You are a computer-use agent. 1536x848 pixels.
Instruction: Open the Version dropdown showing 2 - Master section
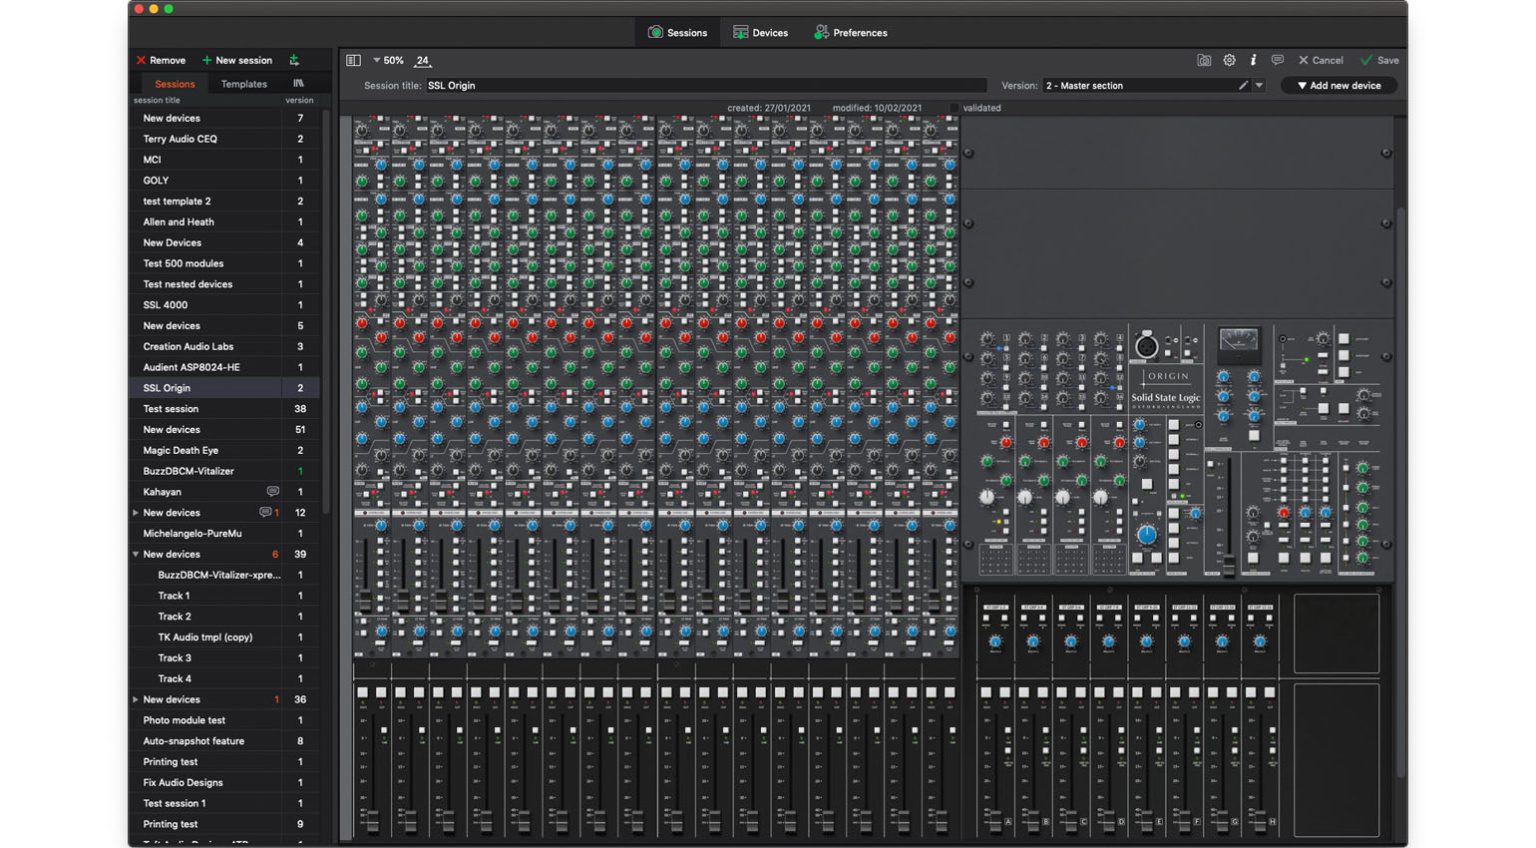(x=1140, y=85)
